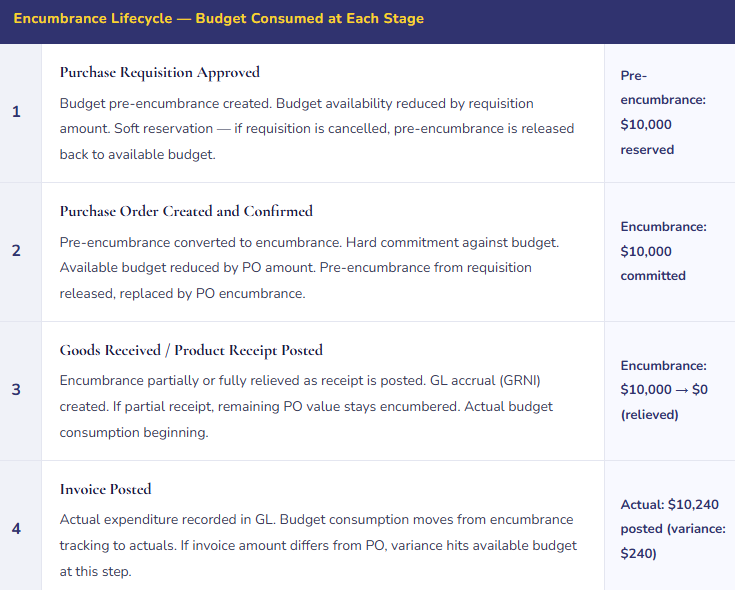Click the "Purchase Requisition Approved" heading
The height and width of the screenshot is (590, 735).
click(160, 72)
